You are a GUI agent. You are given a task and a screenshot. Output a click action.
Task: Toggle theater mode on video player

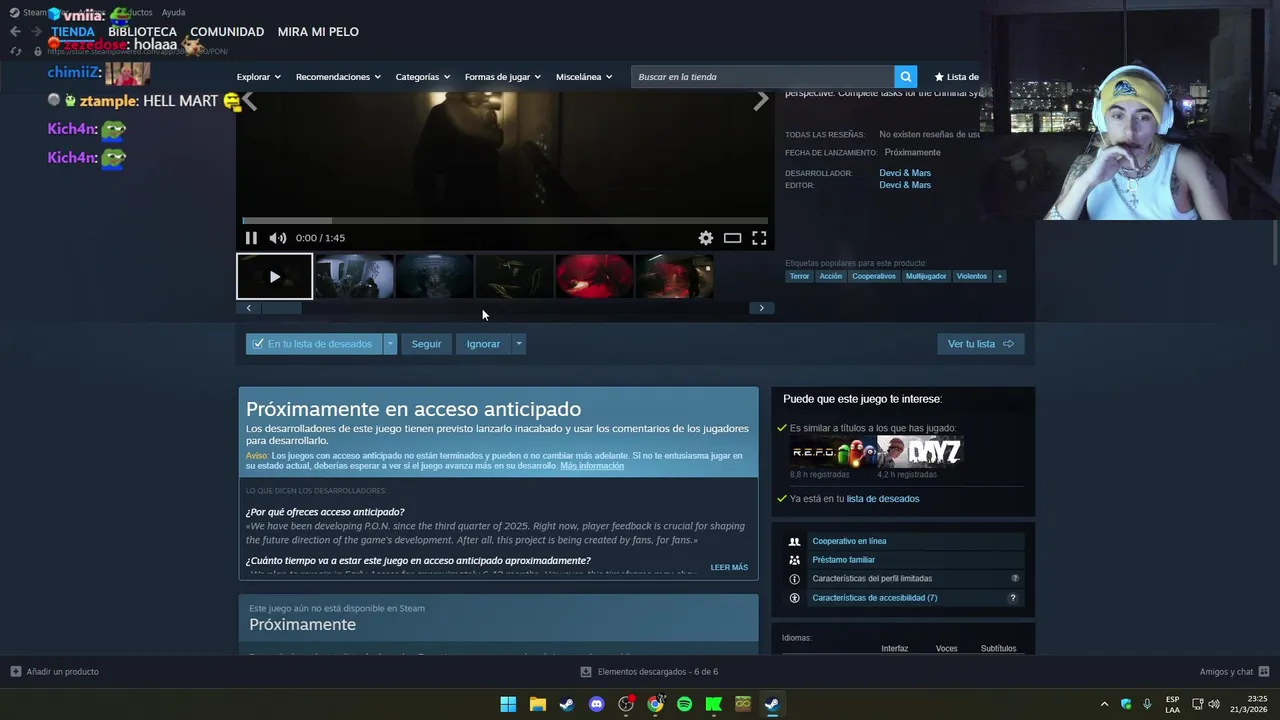(733, 238)
